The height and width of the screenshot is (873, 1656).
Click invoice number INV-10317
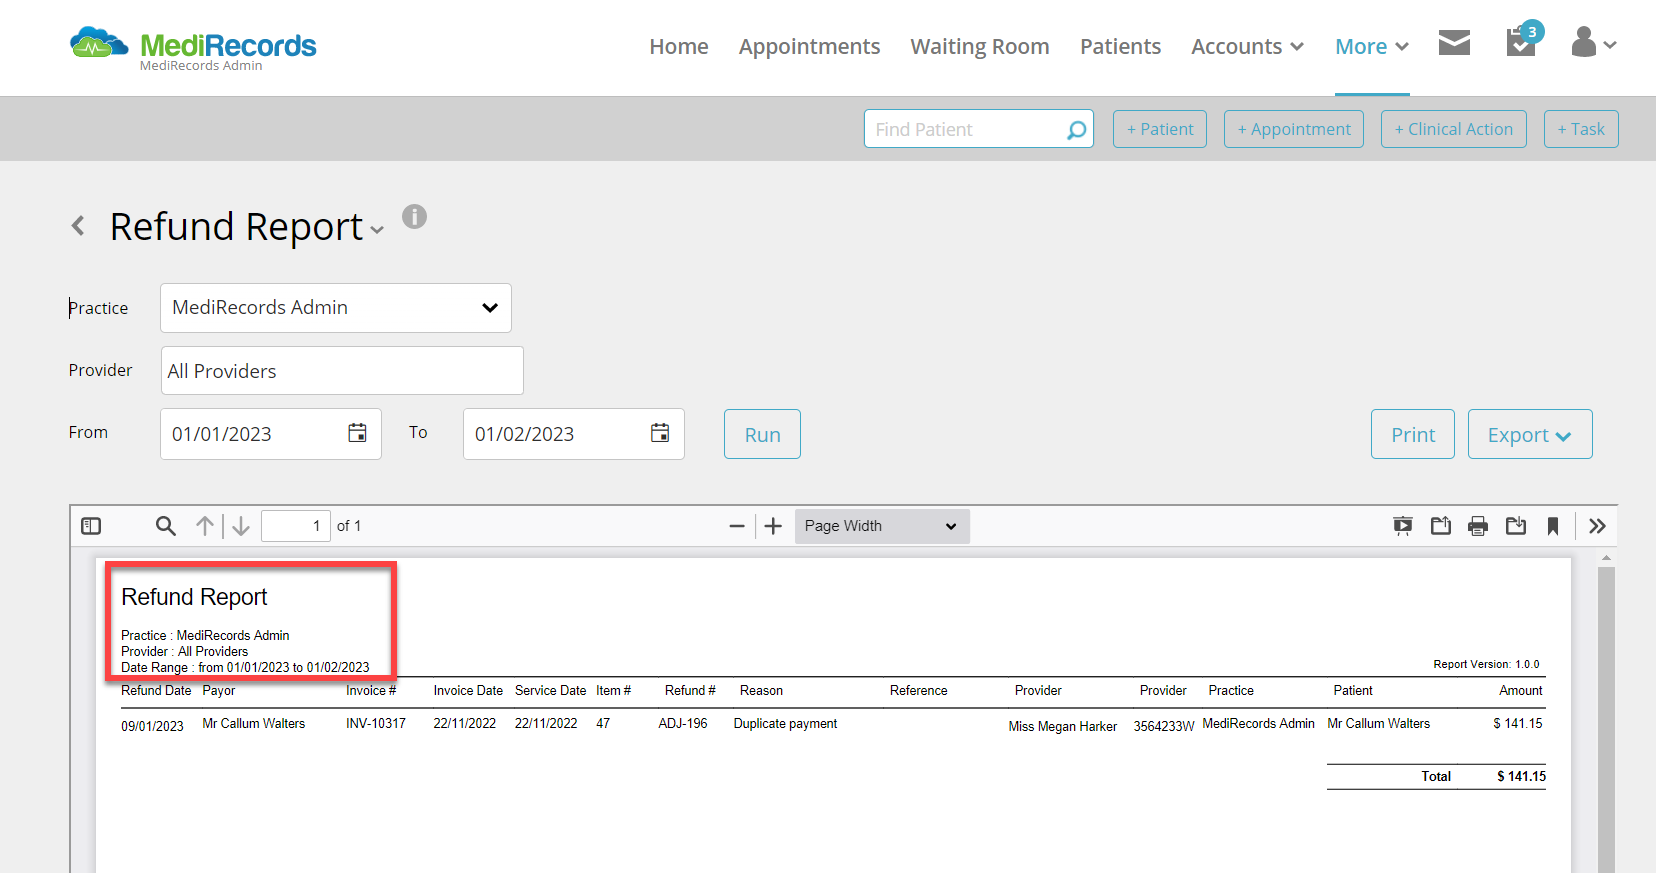pyautogui.click(x=376, y=724)
